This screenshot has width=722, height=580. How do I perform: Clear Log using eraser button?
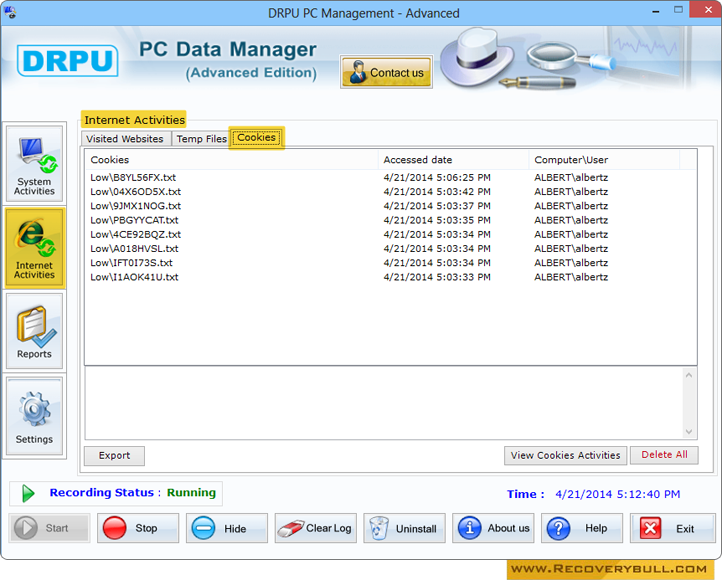pos(315,528)
